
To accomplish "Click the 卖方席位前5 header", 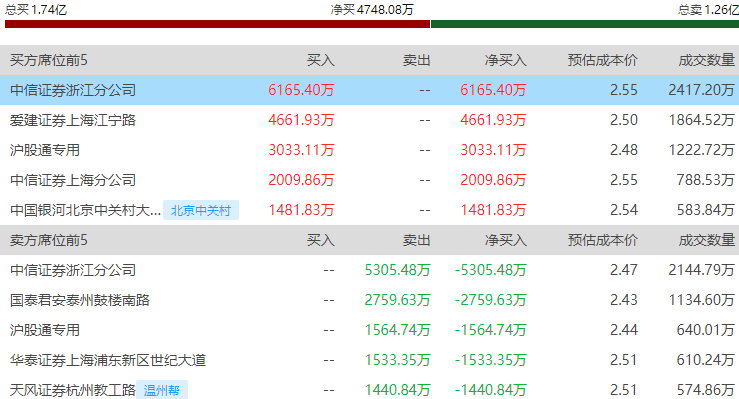I will click(49, 240).
